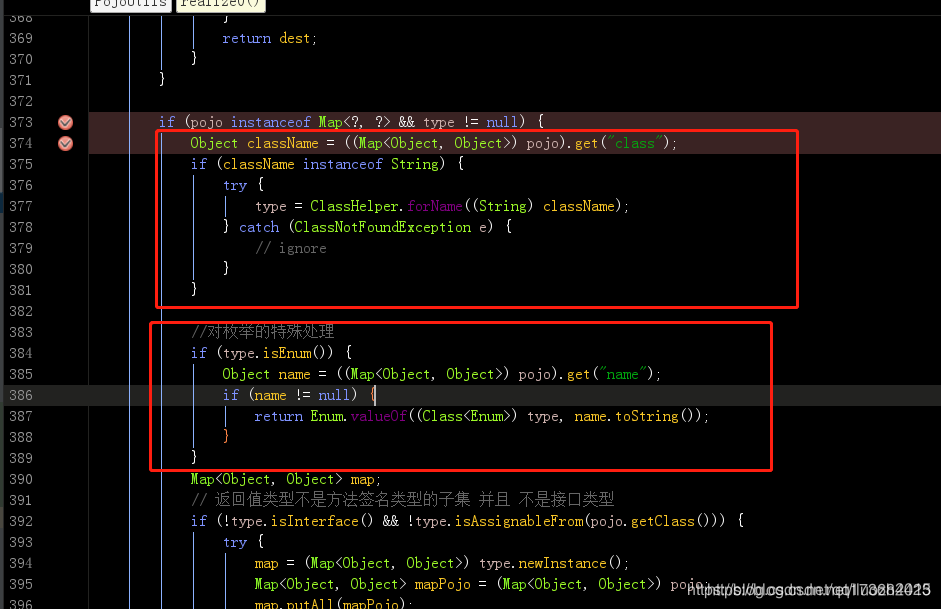Toggle the breakpoint on line 373
The height and width of the screenshot is (609, 941).
pyautogui.click(x=65, y=122)
